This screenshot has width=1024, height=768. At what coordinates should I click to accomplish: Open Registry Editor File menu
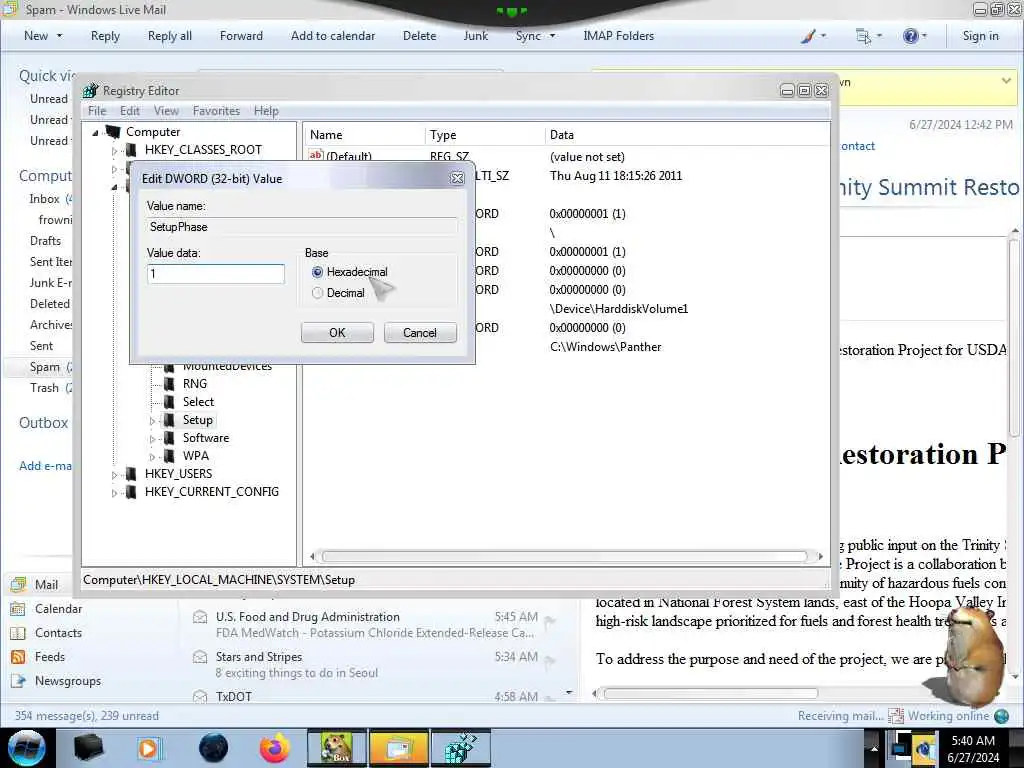97,111
